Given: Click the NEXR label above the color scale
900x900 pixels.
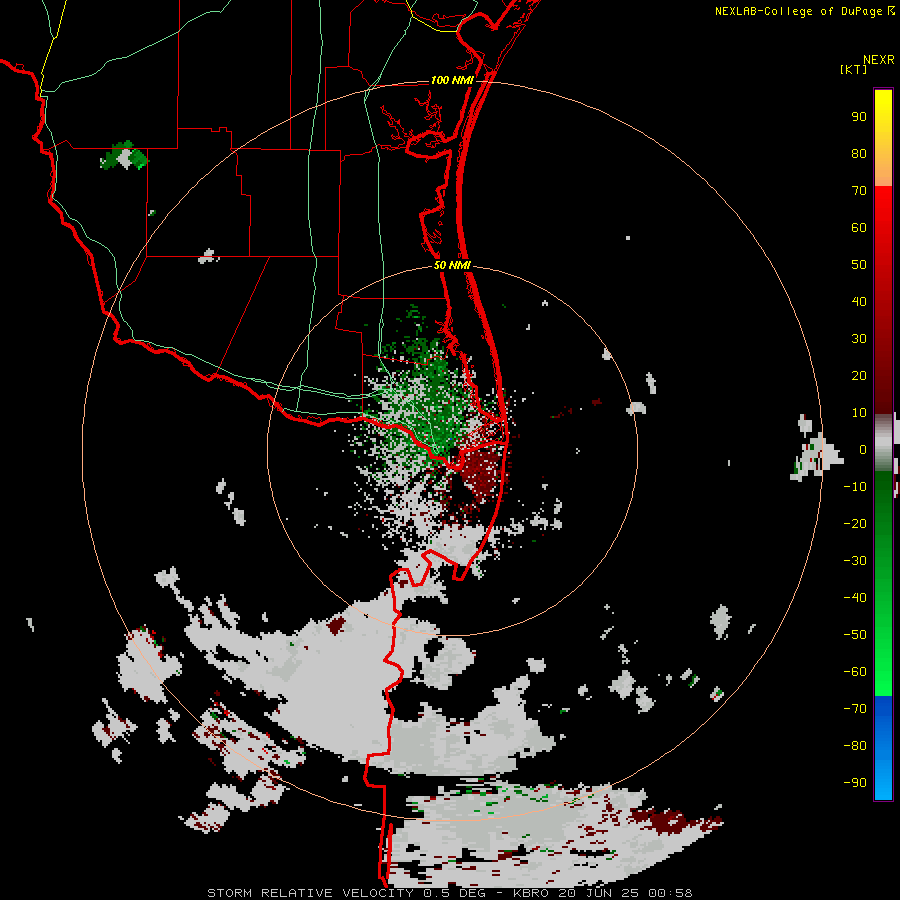Looking at the screenshot, I should [x=879, y=60].
